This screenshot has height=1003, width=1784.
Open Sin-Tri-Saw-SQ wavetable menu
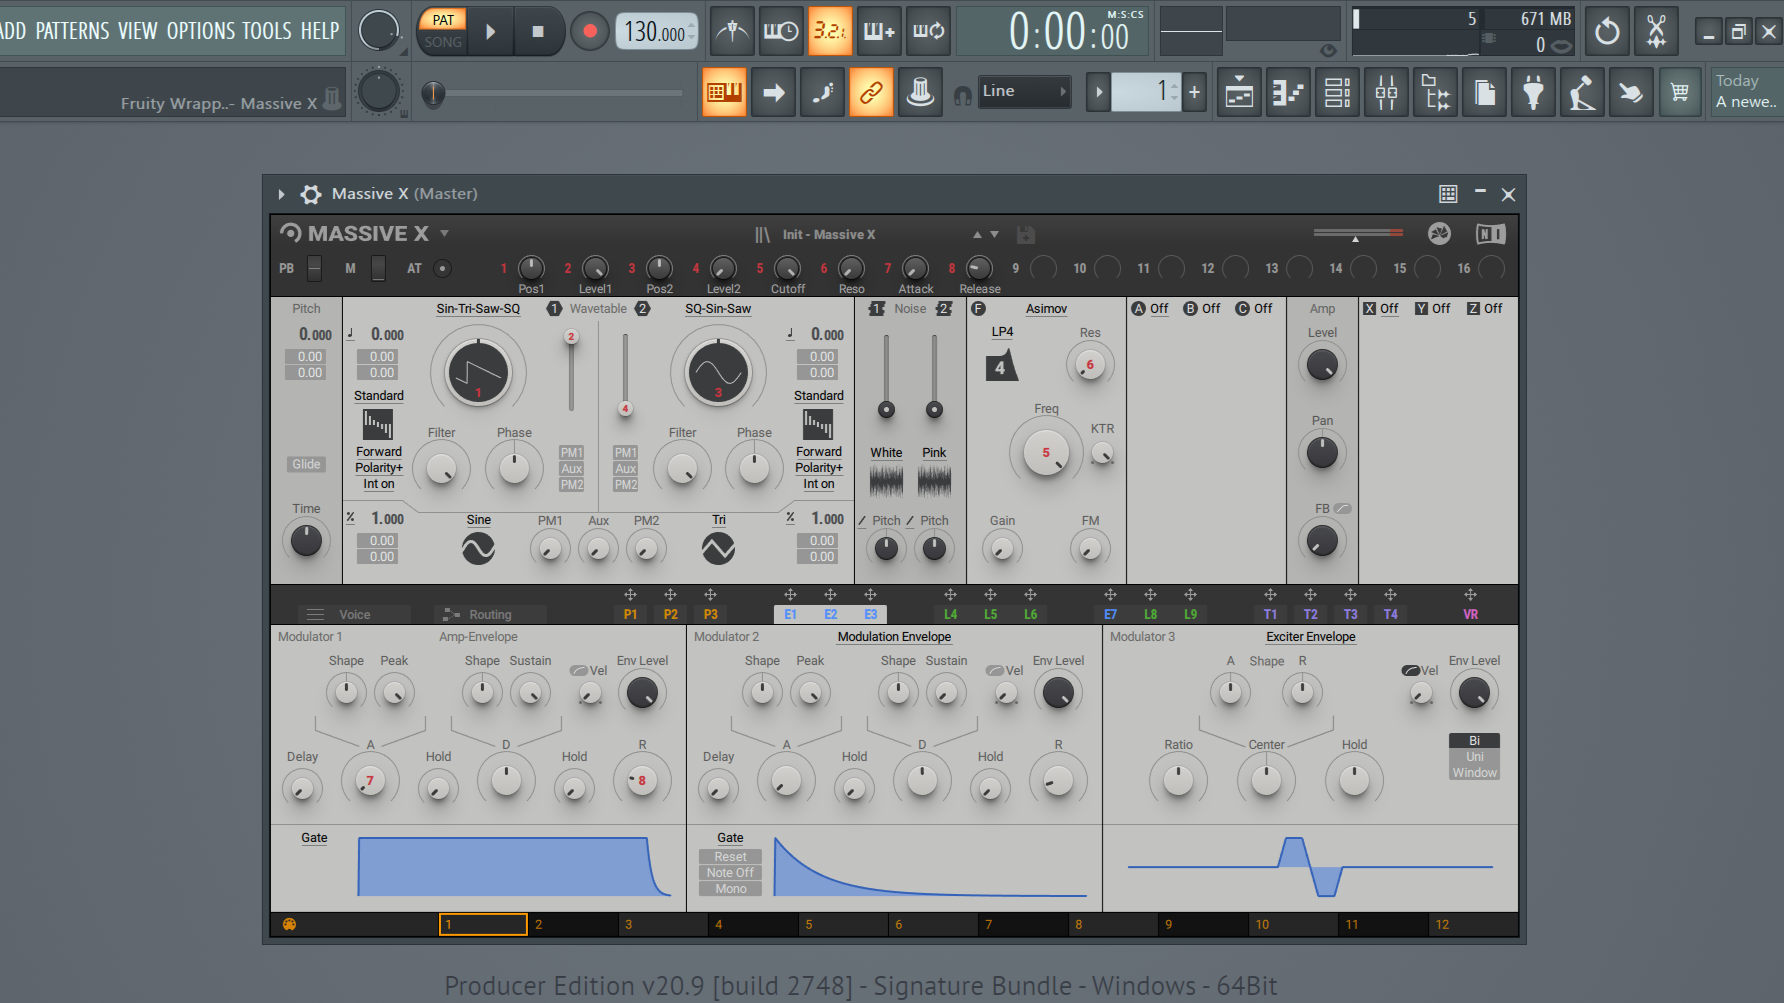coord(478,309)
